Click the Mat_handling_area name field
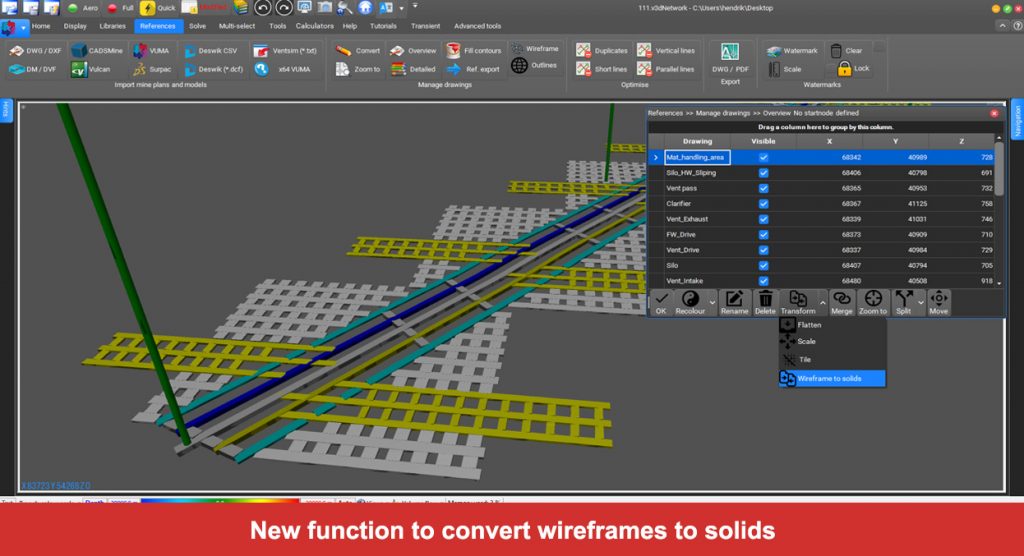 (697, 157)
